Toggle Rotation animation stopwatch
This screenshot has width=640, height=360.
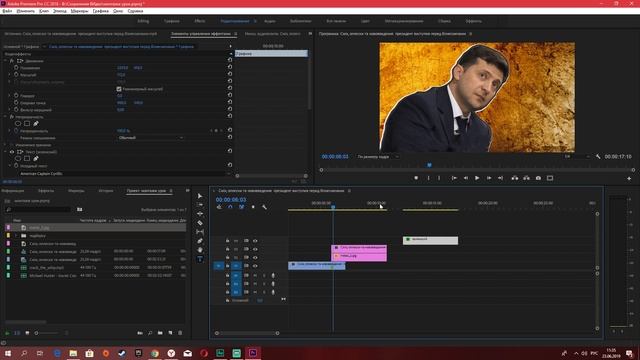click(x=16, y=96)
